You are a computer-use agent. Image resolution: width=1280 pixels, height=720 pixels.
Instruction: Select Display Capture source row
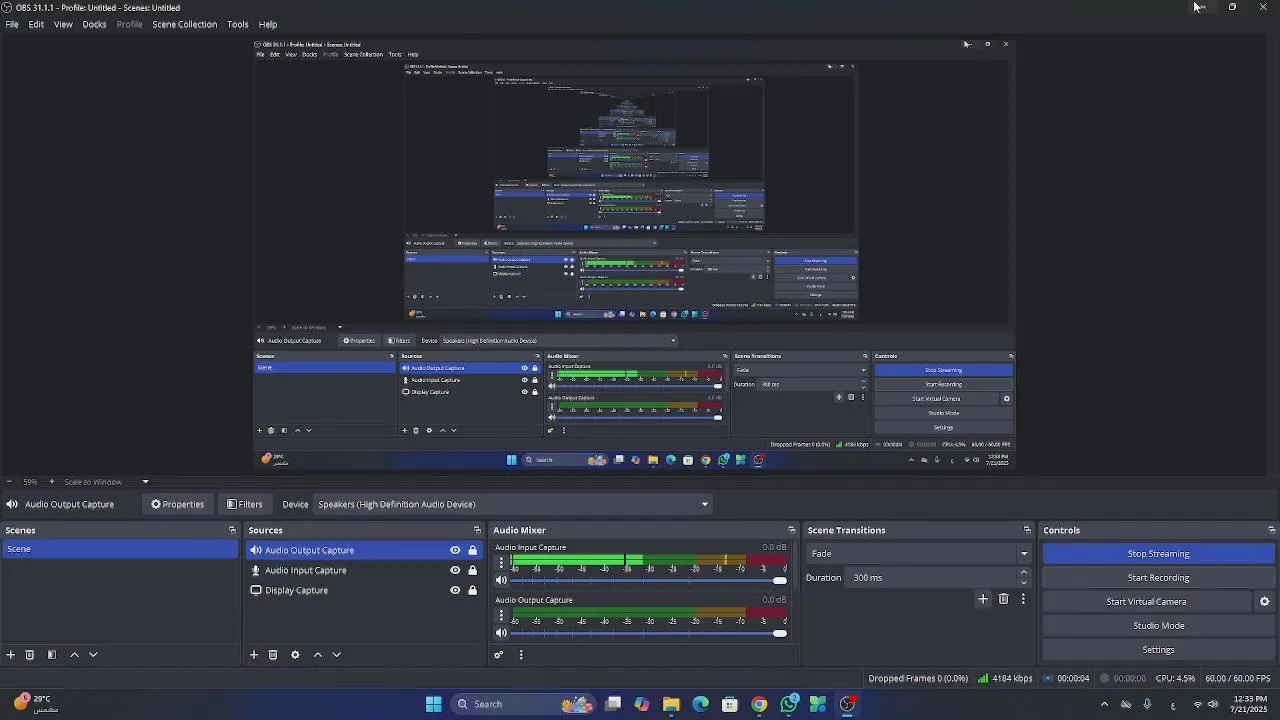pyautogui.click(x=364, y=591)
